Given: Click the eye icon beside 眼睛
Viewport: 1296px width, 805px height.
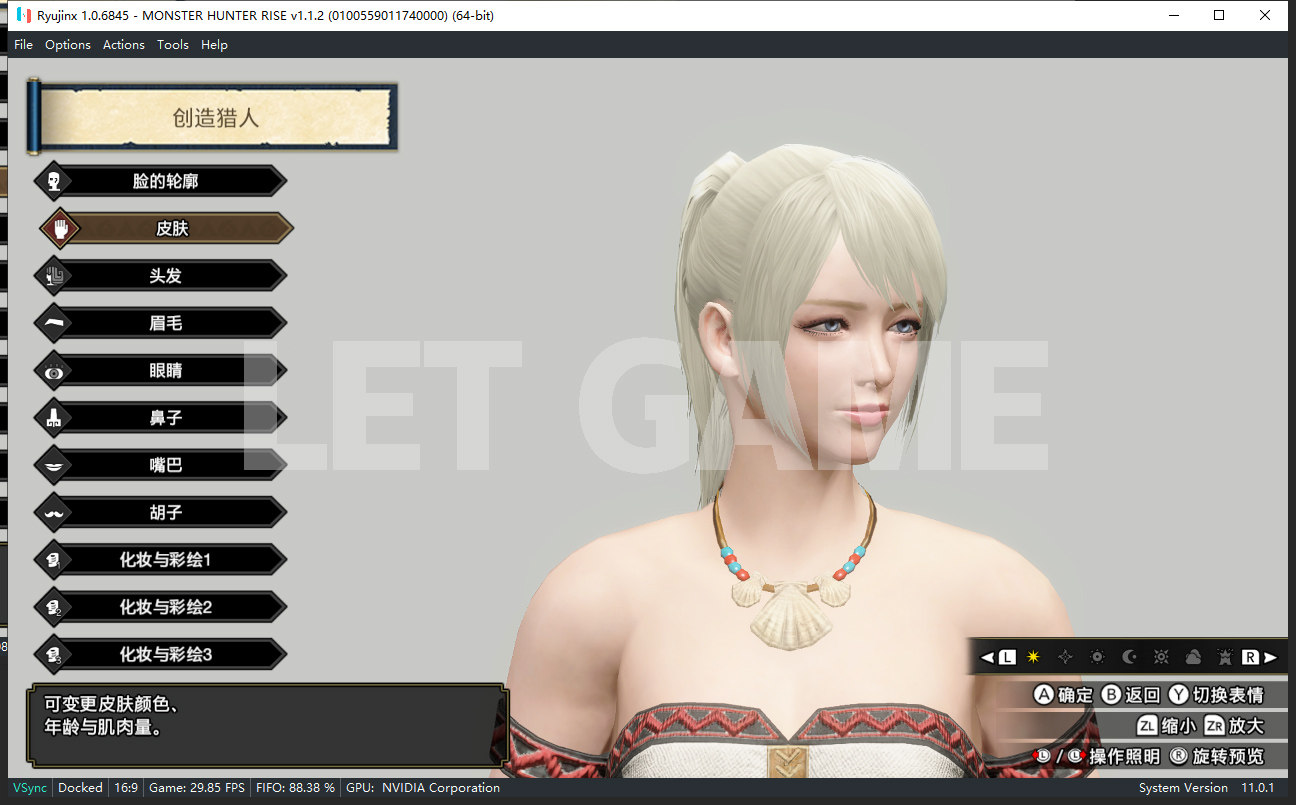Looking at the screenshot, I should 55,371.
